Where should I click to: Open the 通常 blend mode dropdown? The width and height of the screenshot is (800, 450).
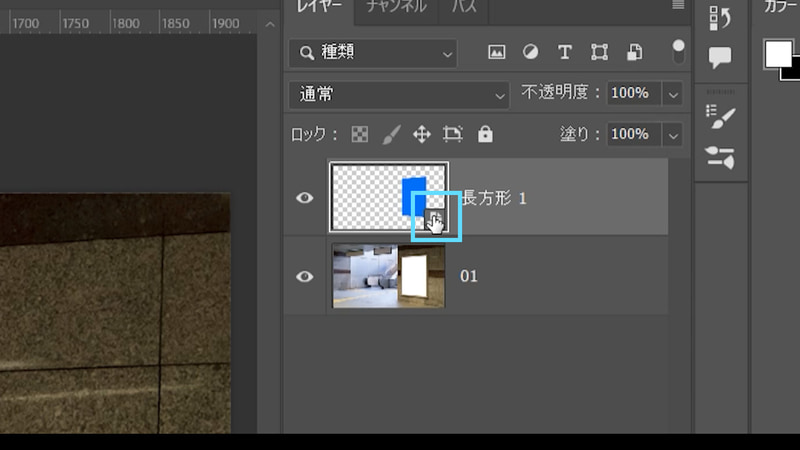399,95
